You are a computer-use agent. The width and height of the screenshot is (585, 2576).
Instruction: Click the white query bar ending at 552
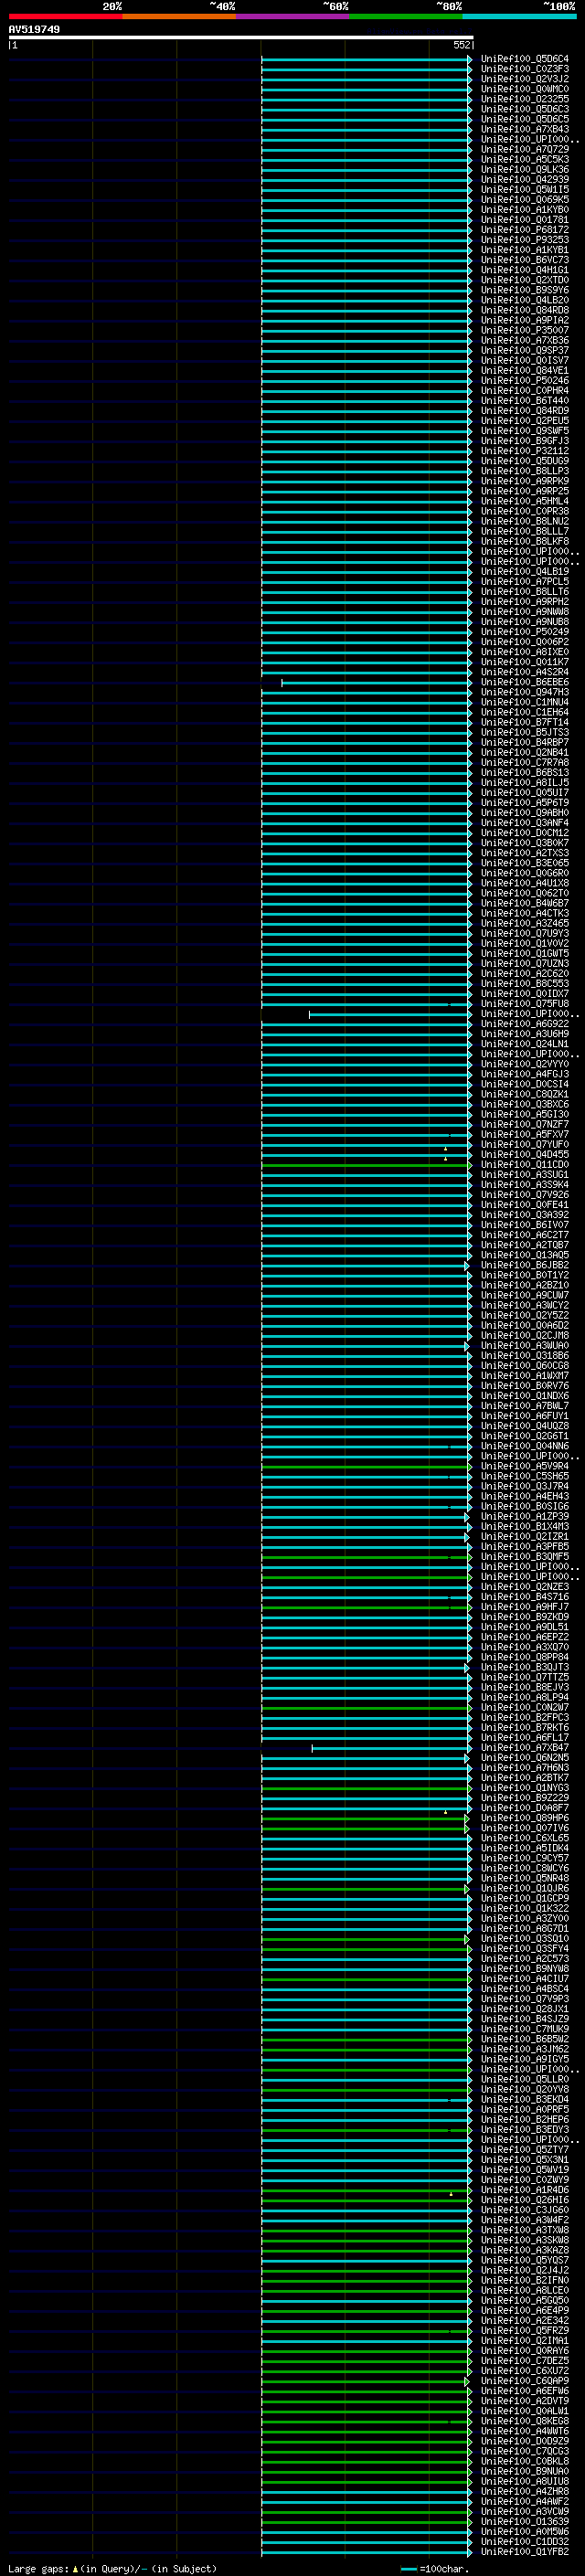(241, 38)
